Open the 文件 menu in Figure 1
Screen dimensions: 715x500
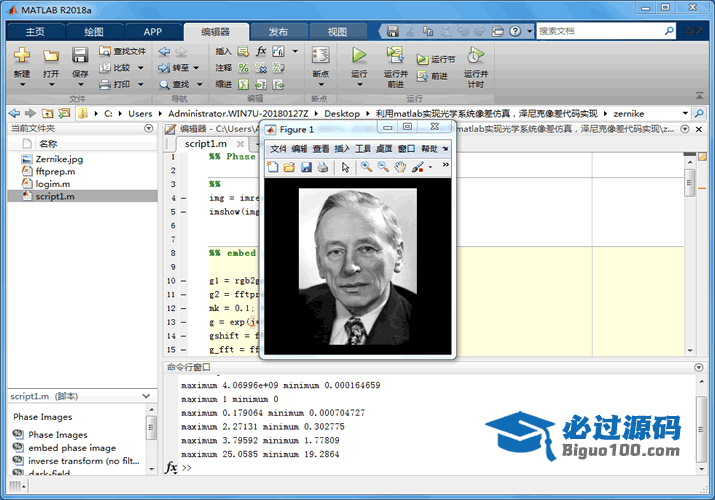click(278, 149)
